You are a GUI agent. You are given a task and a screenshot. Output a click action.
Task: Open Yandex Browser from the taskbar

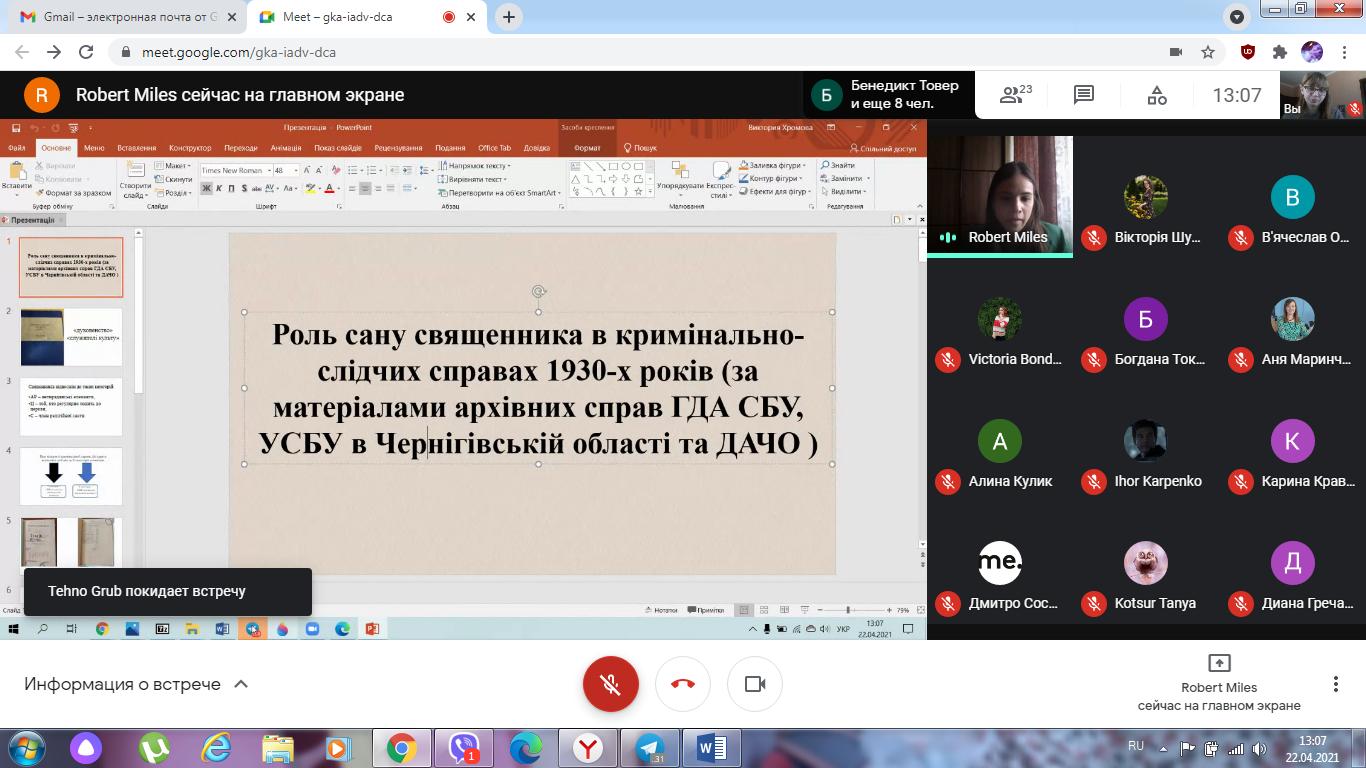pos(588,748)
